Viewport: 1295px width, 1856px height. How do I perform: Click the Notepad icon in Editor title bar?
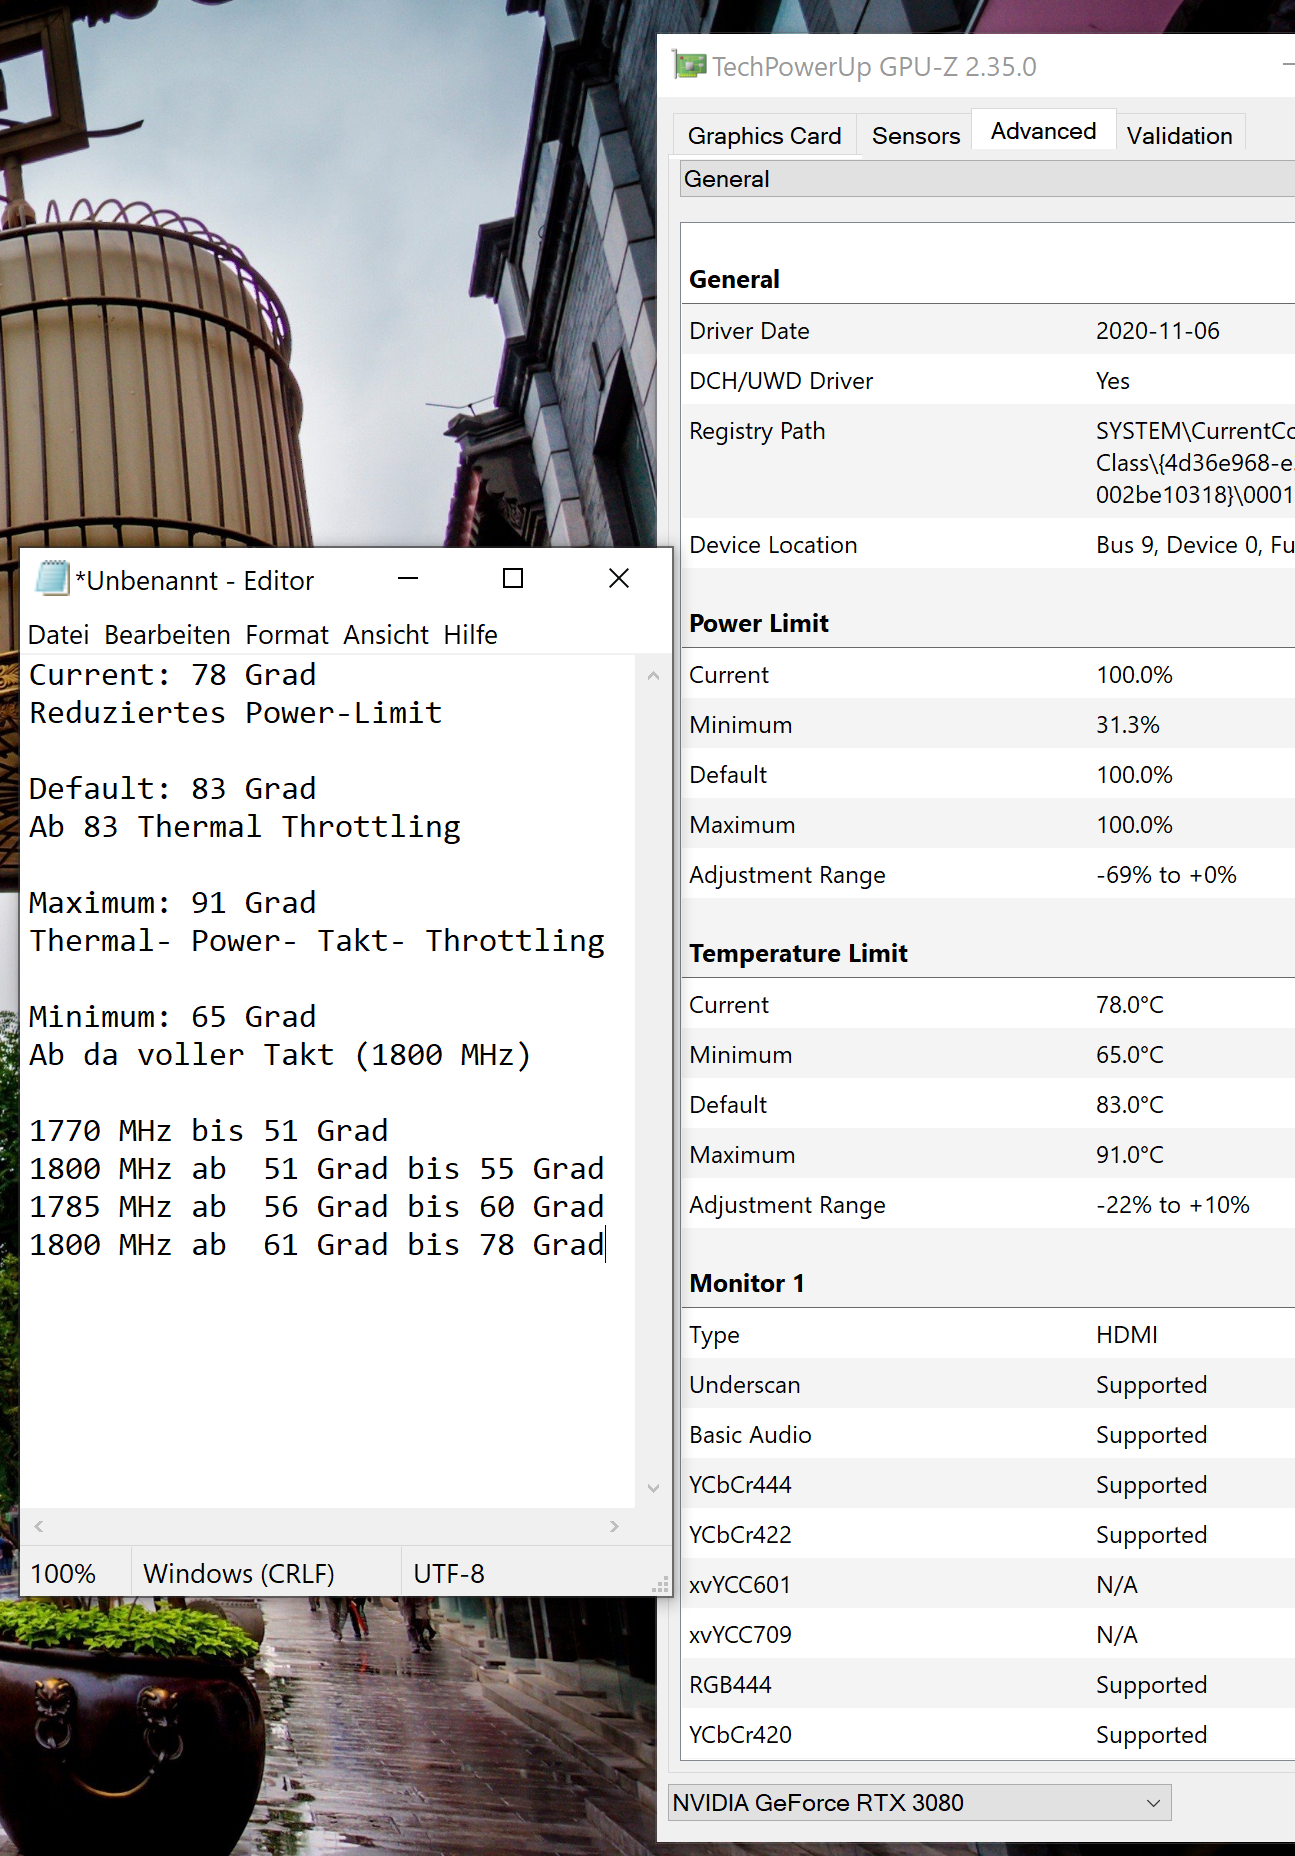click(x=52, y=579)
